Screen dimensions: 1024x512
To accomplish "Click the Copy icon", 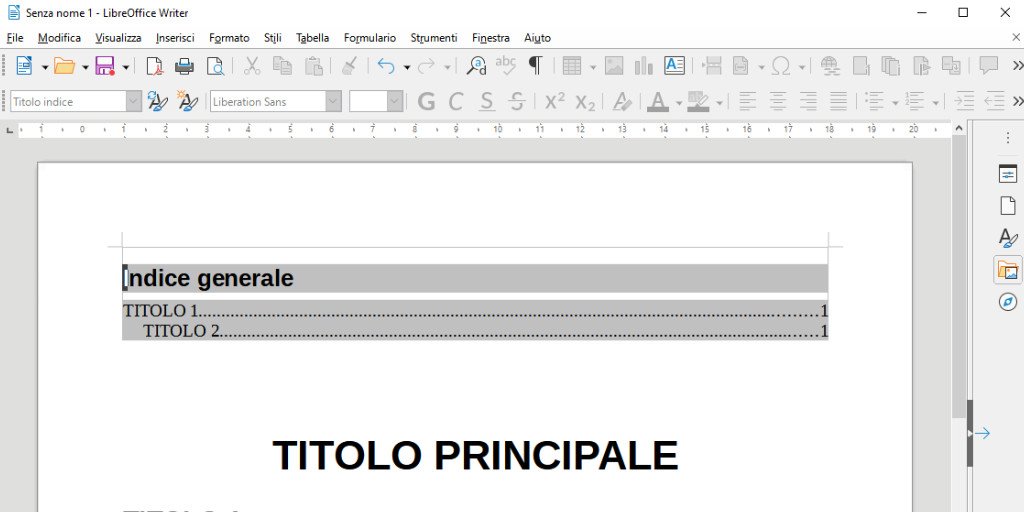I will [x=282, y=66].
